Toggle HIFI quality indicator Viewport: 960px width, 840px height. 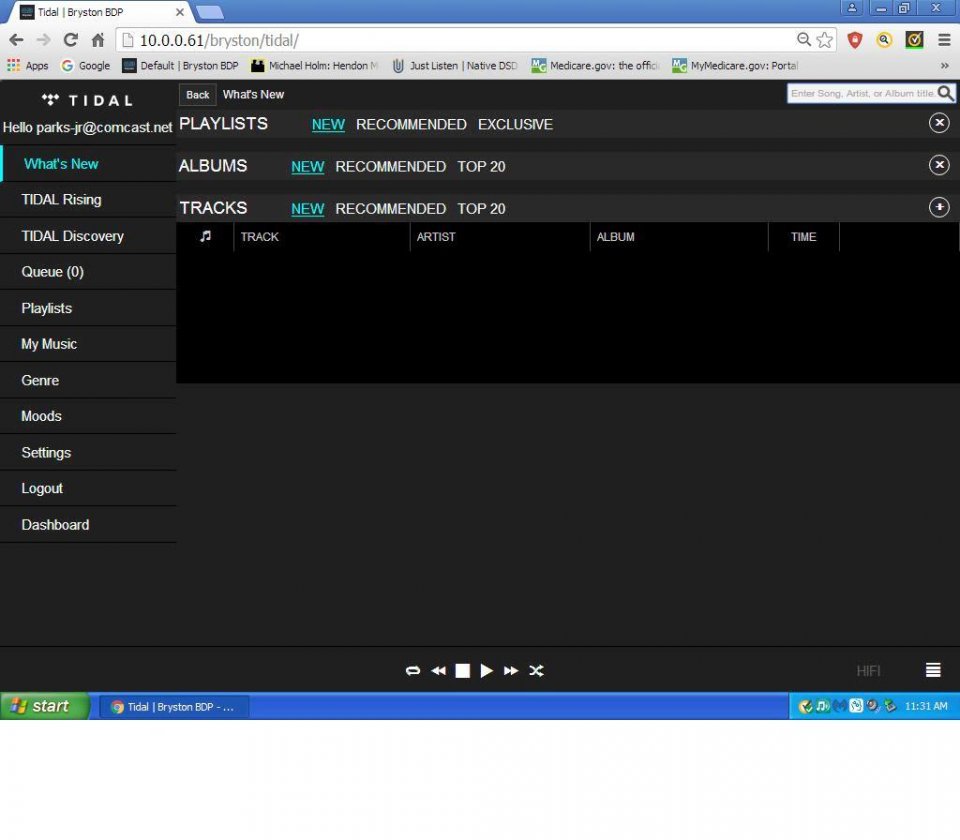point(868,671)
